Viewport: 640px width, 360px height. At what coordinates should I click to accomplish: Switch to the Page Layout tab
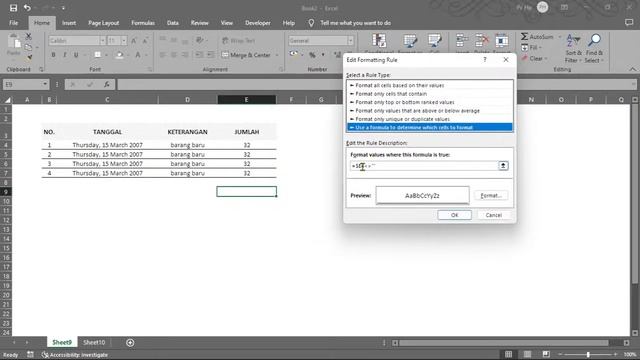pyautogui.click(x=103, y=23)
